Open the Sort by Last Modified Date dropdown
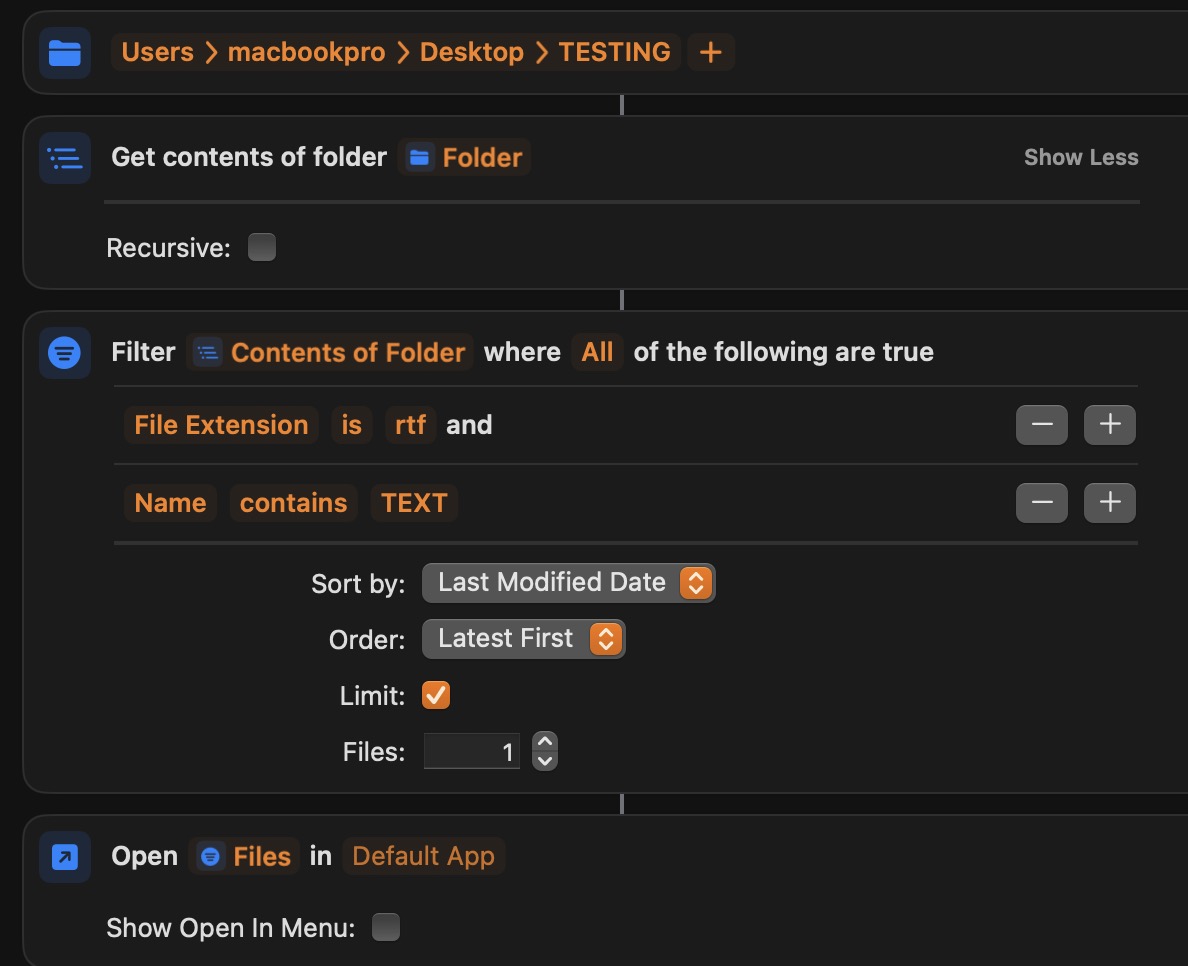 coord(568,582)
